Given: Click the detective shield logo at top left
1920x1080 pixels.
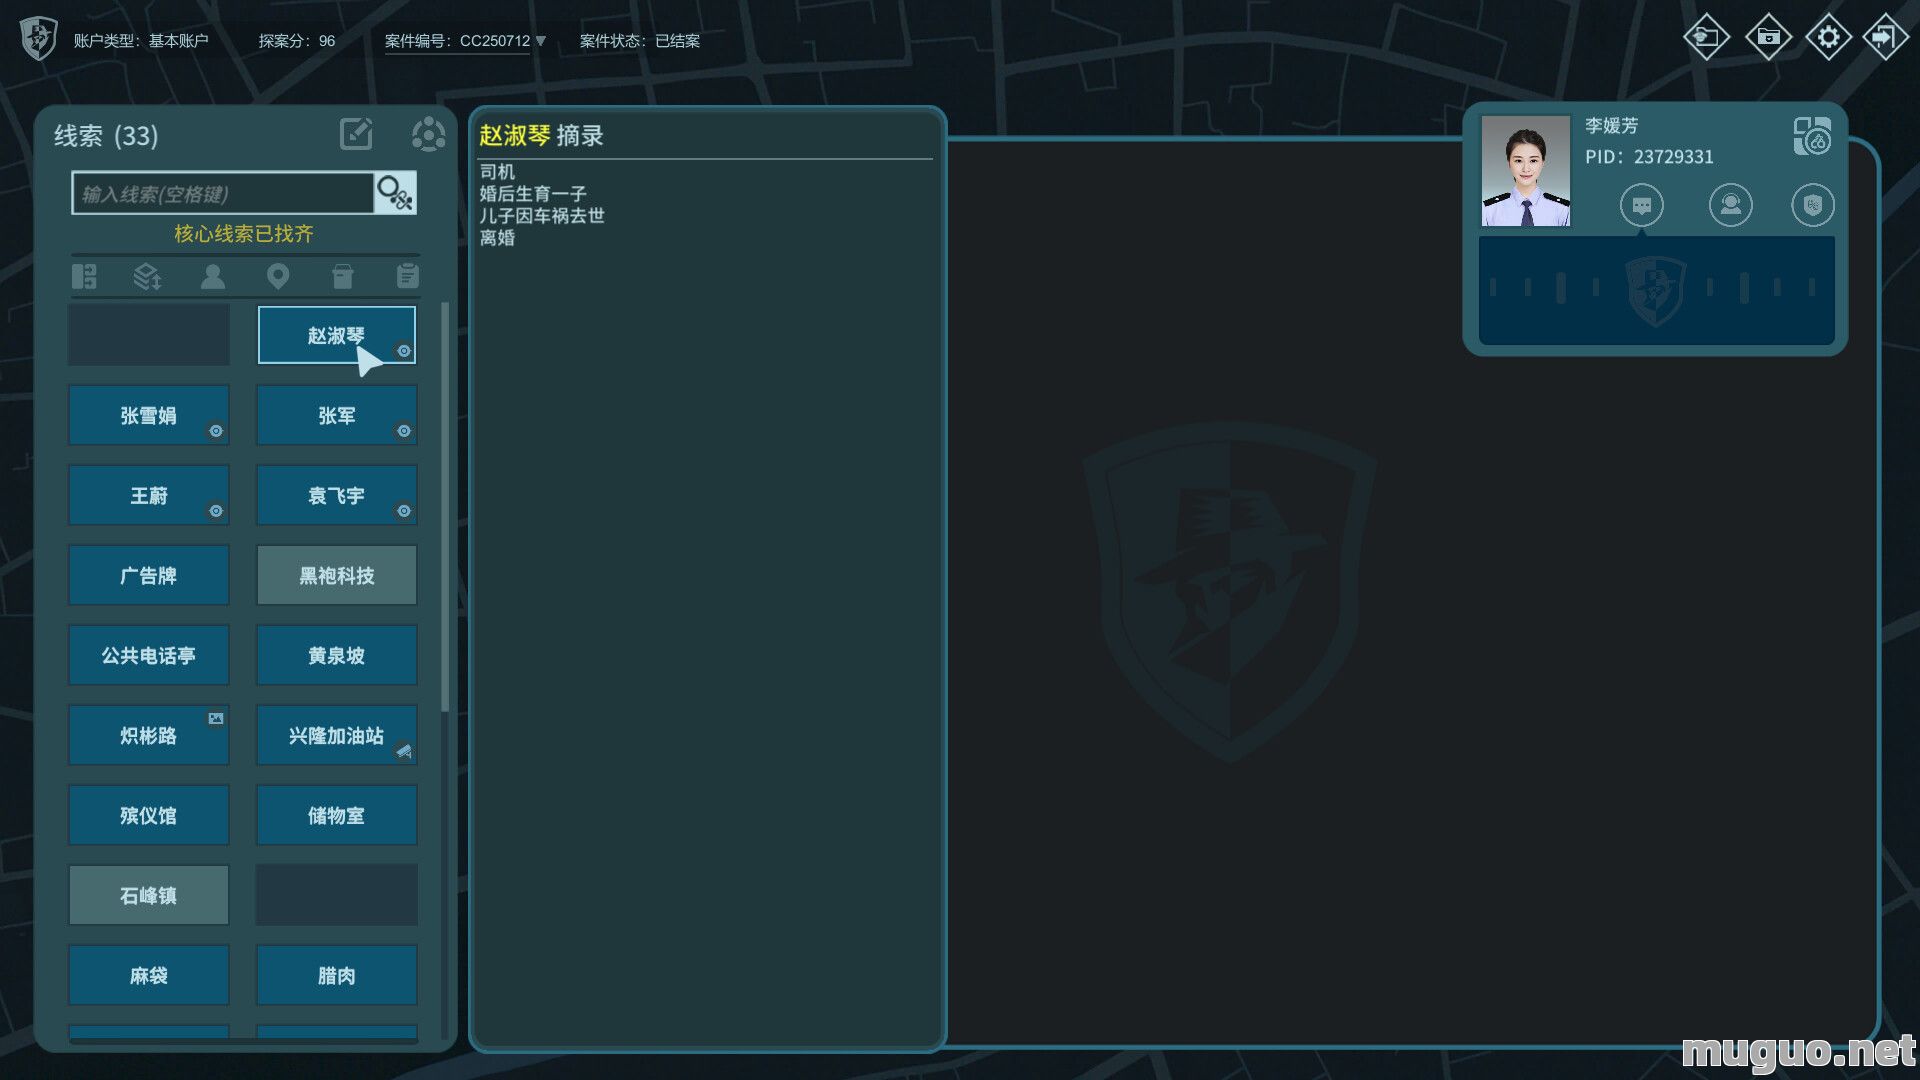Looking at the screenshot, I should tap(39, 39).
